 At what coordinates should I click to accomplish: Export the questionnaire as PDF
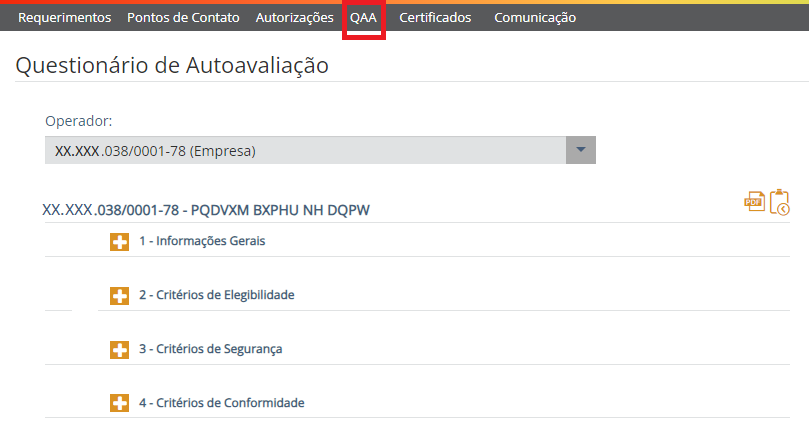[x=754, y=202]
